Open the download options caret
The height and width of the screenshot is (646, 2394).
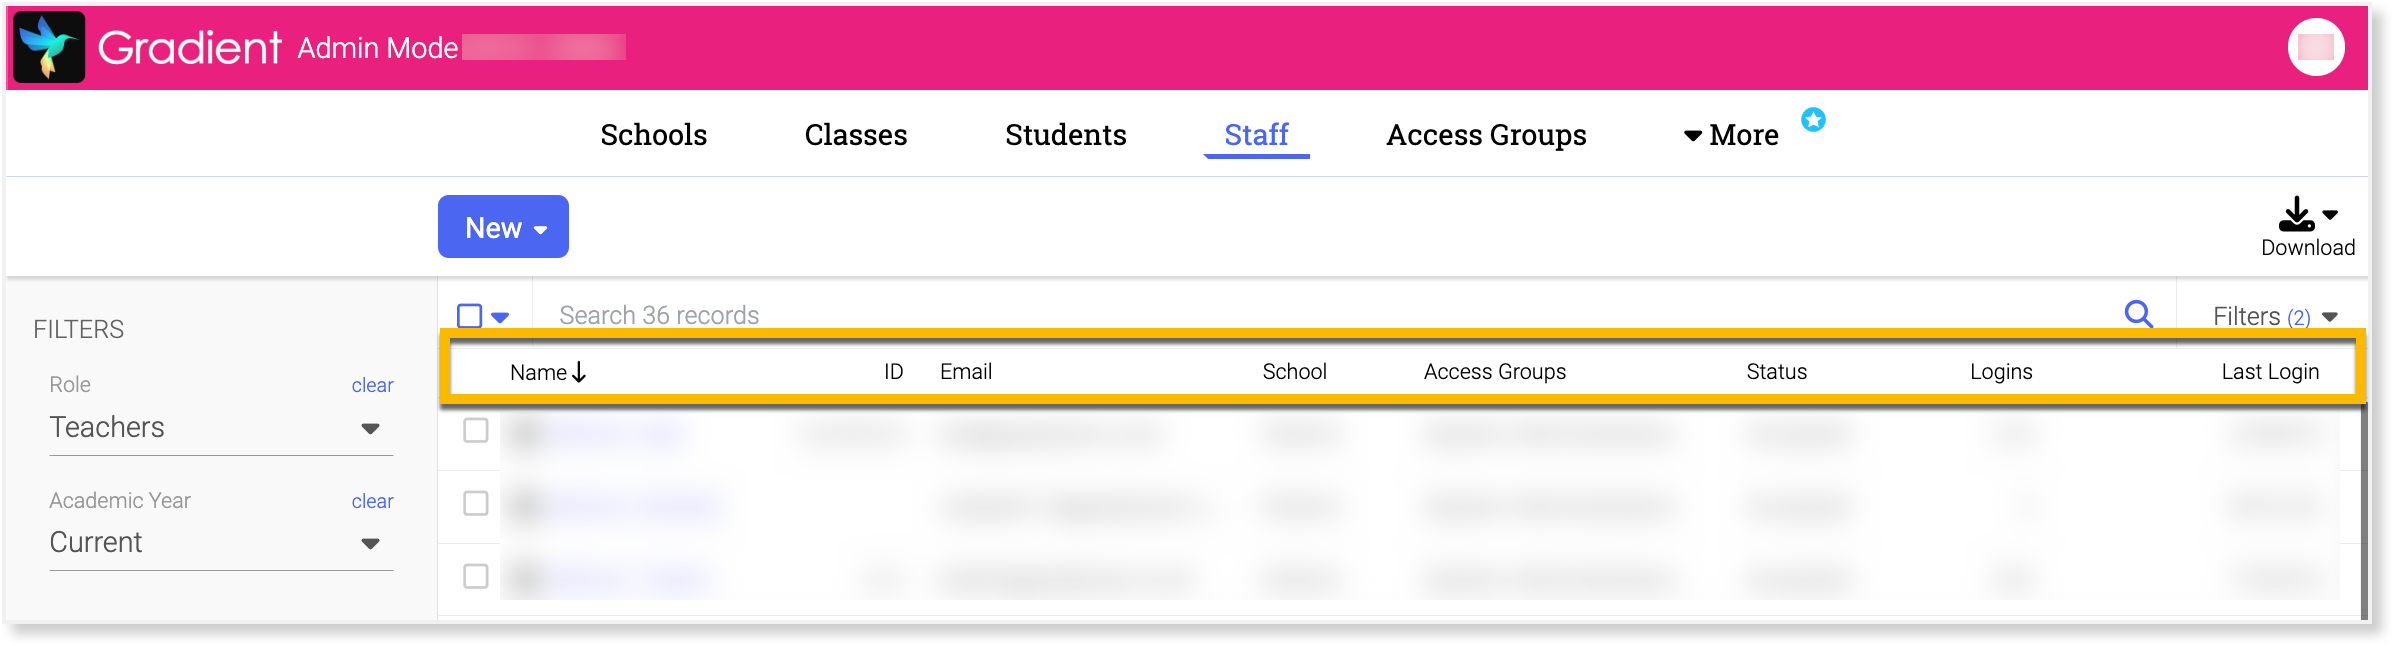(2330, 215)
